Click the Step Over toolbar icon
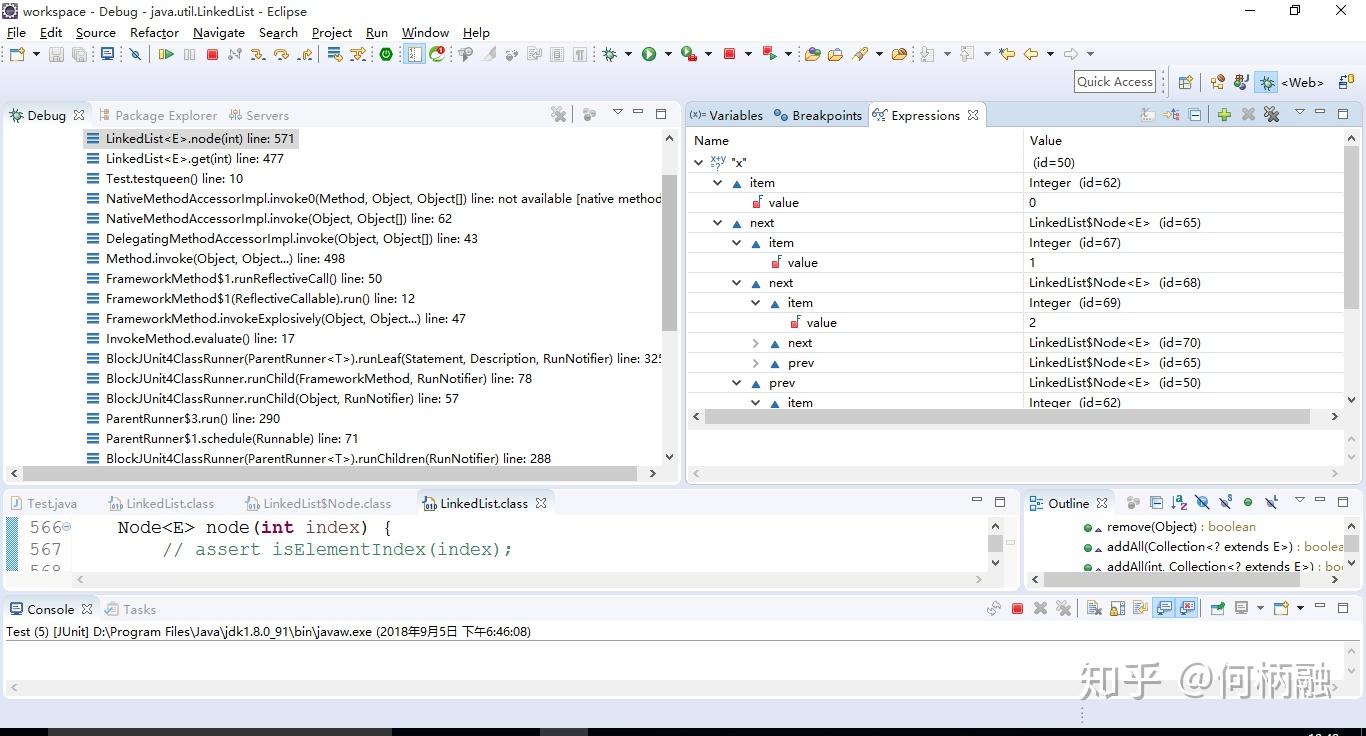Screen dimensions: 1366x736 click(281, 54)
